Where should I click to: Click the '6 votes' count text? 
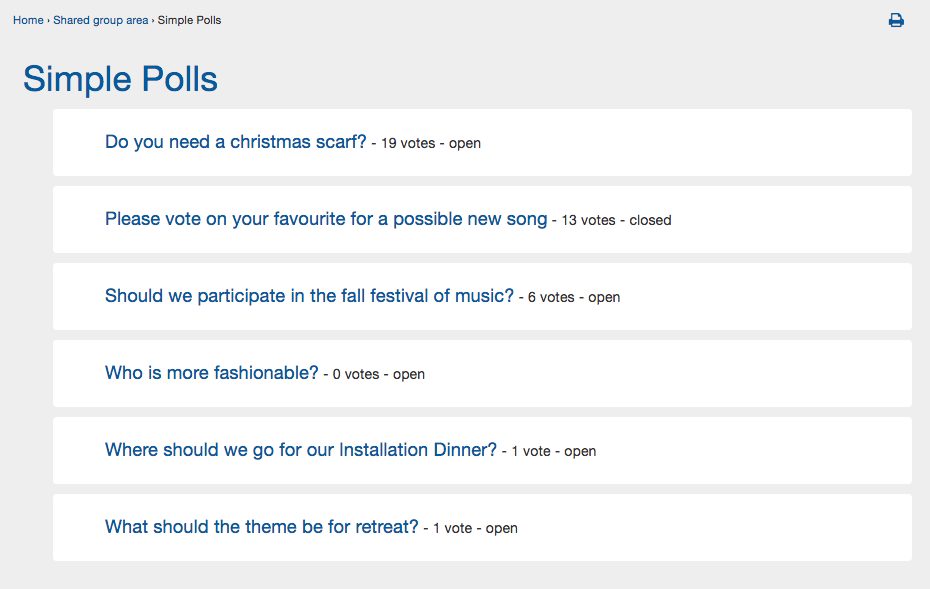(x=551, y=297)
